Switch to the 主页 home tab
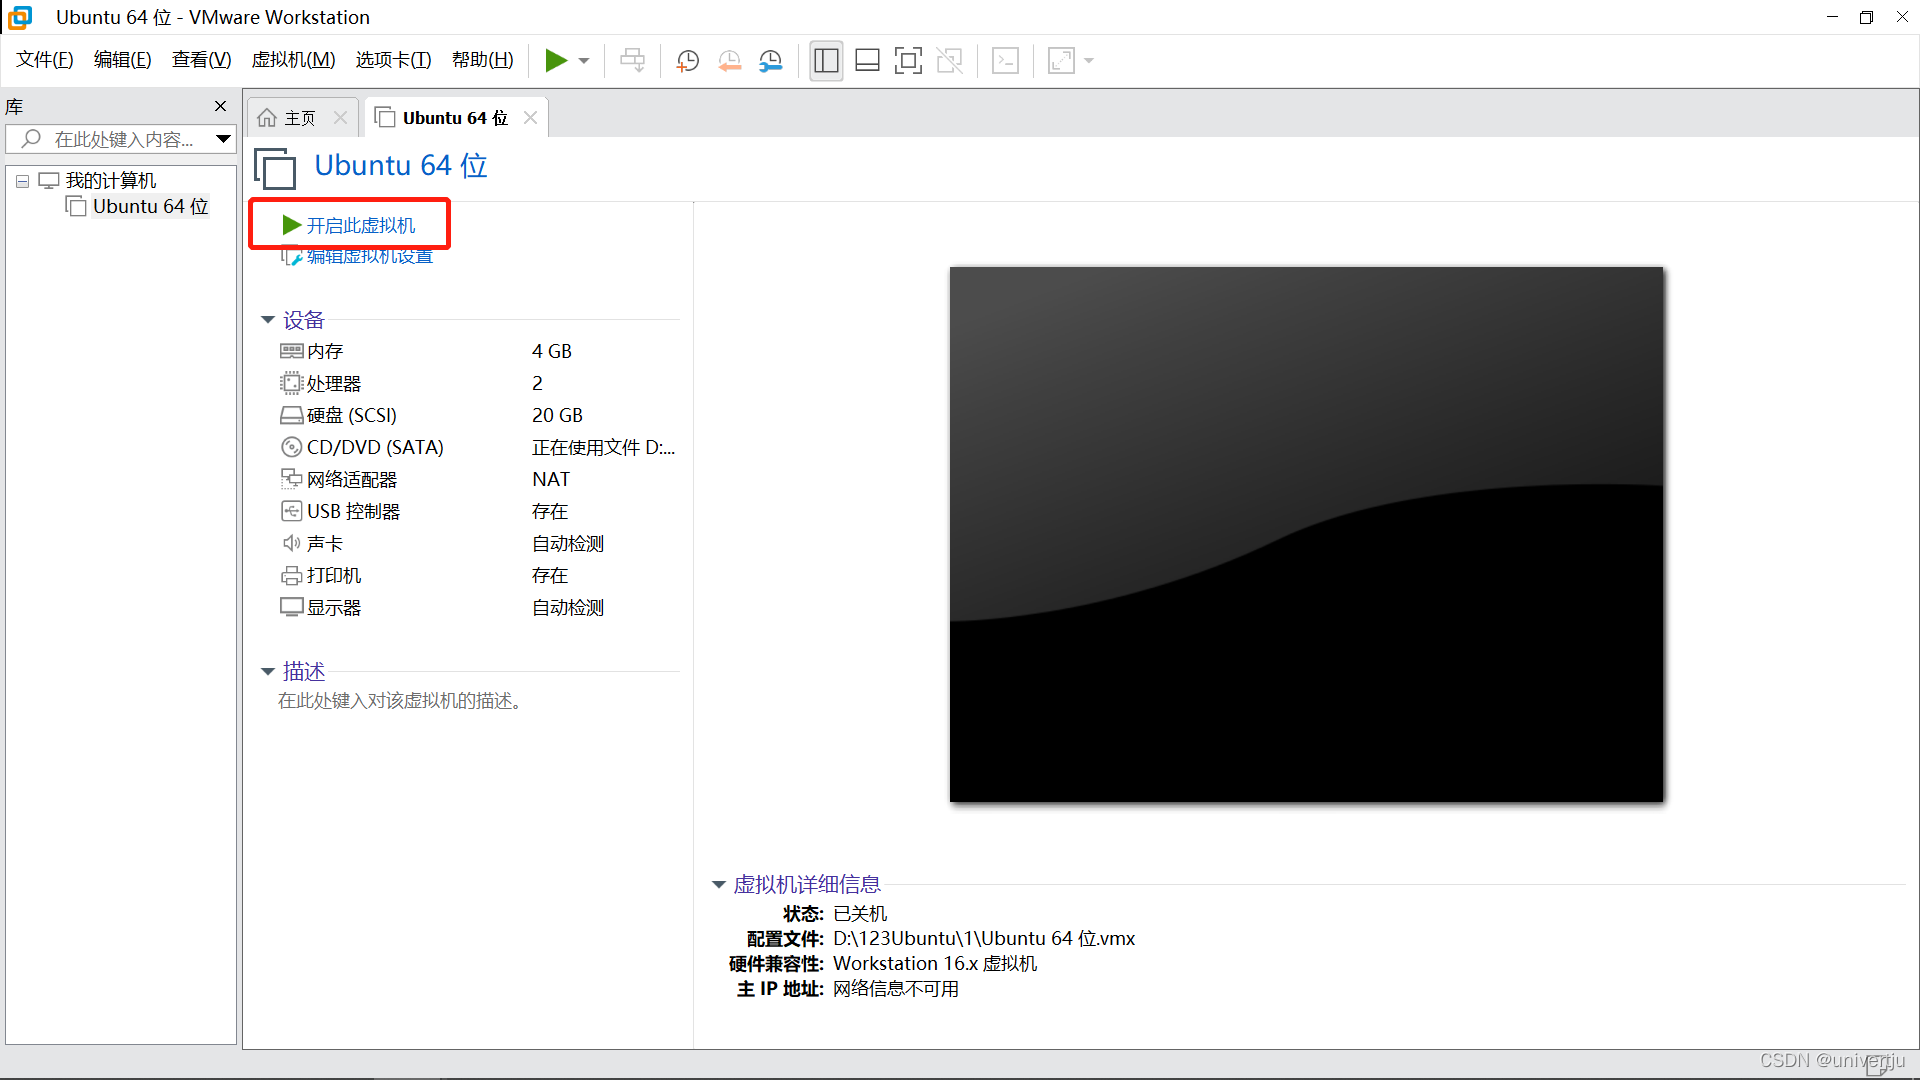Screen dimensions: 1920x1080 [297, 117]
